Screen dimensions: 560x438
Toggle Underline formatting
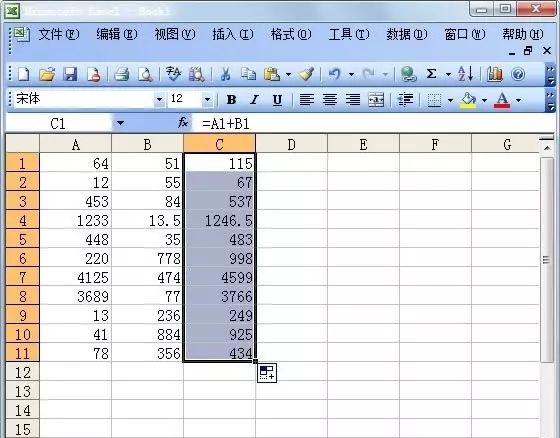277,100
